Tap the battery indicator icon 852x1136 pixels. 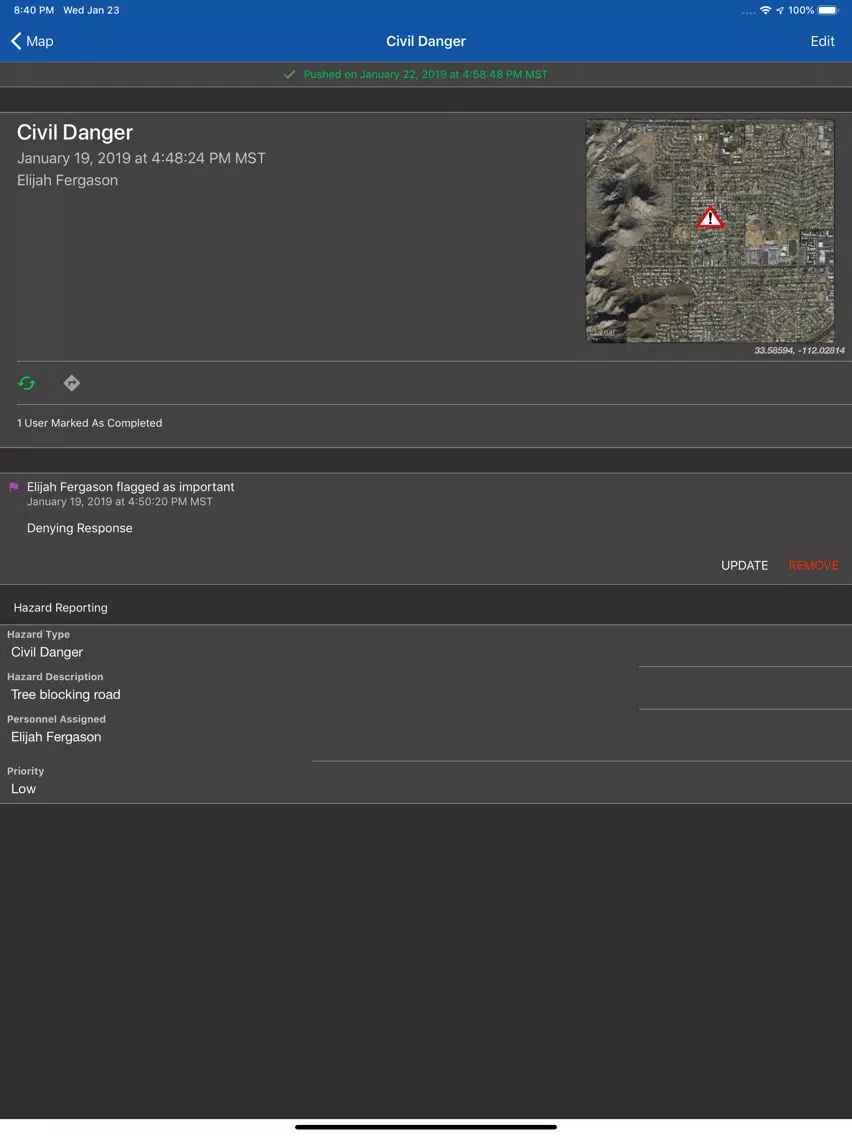tap(828, 10)
